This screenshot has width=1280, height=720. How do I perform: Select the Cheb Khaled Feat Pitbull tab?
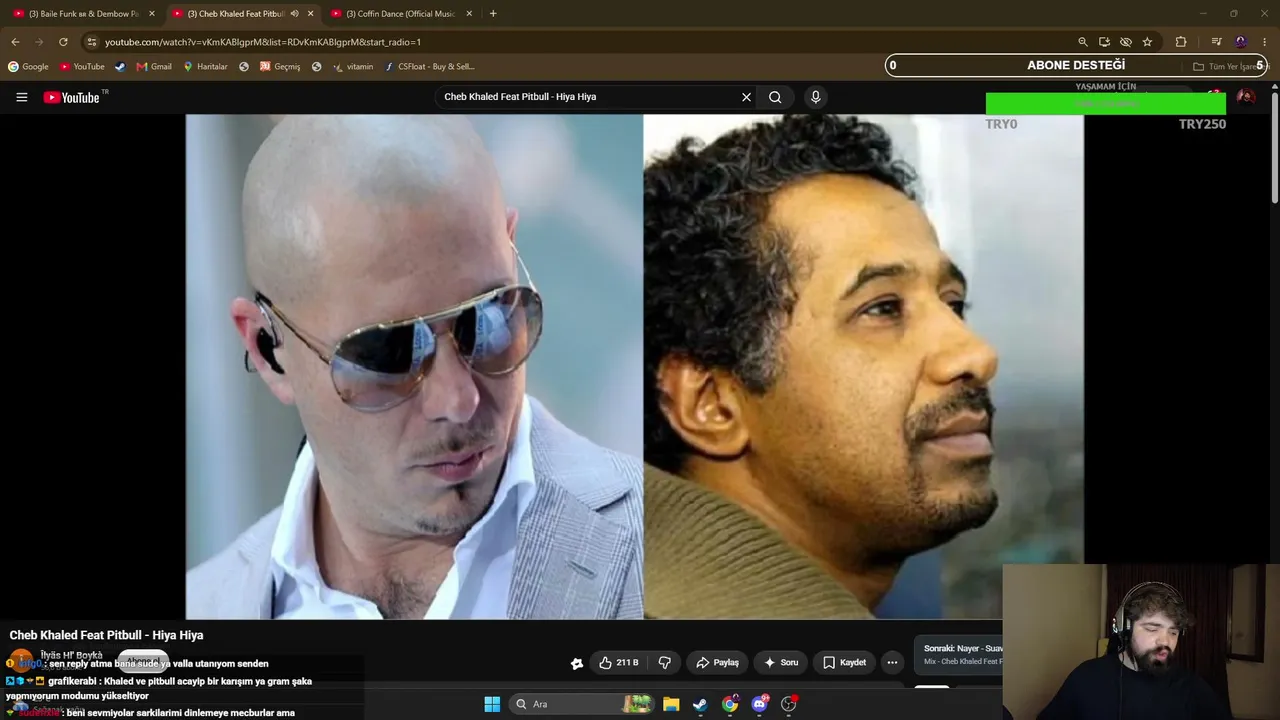(235, 14)
